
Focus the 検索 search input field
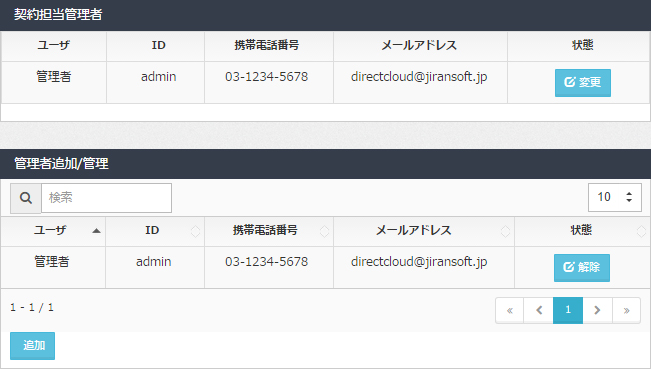tap(106, 198)
